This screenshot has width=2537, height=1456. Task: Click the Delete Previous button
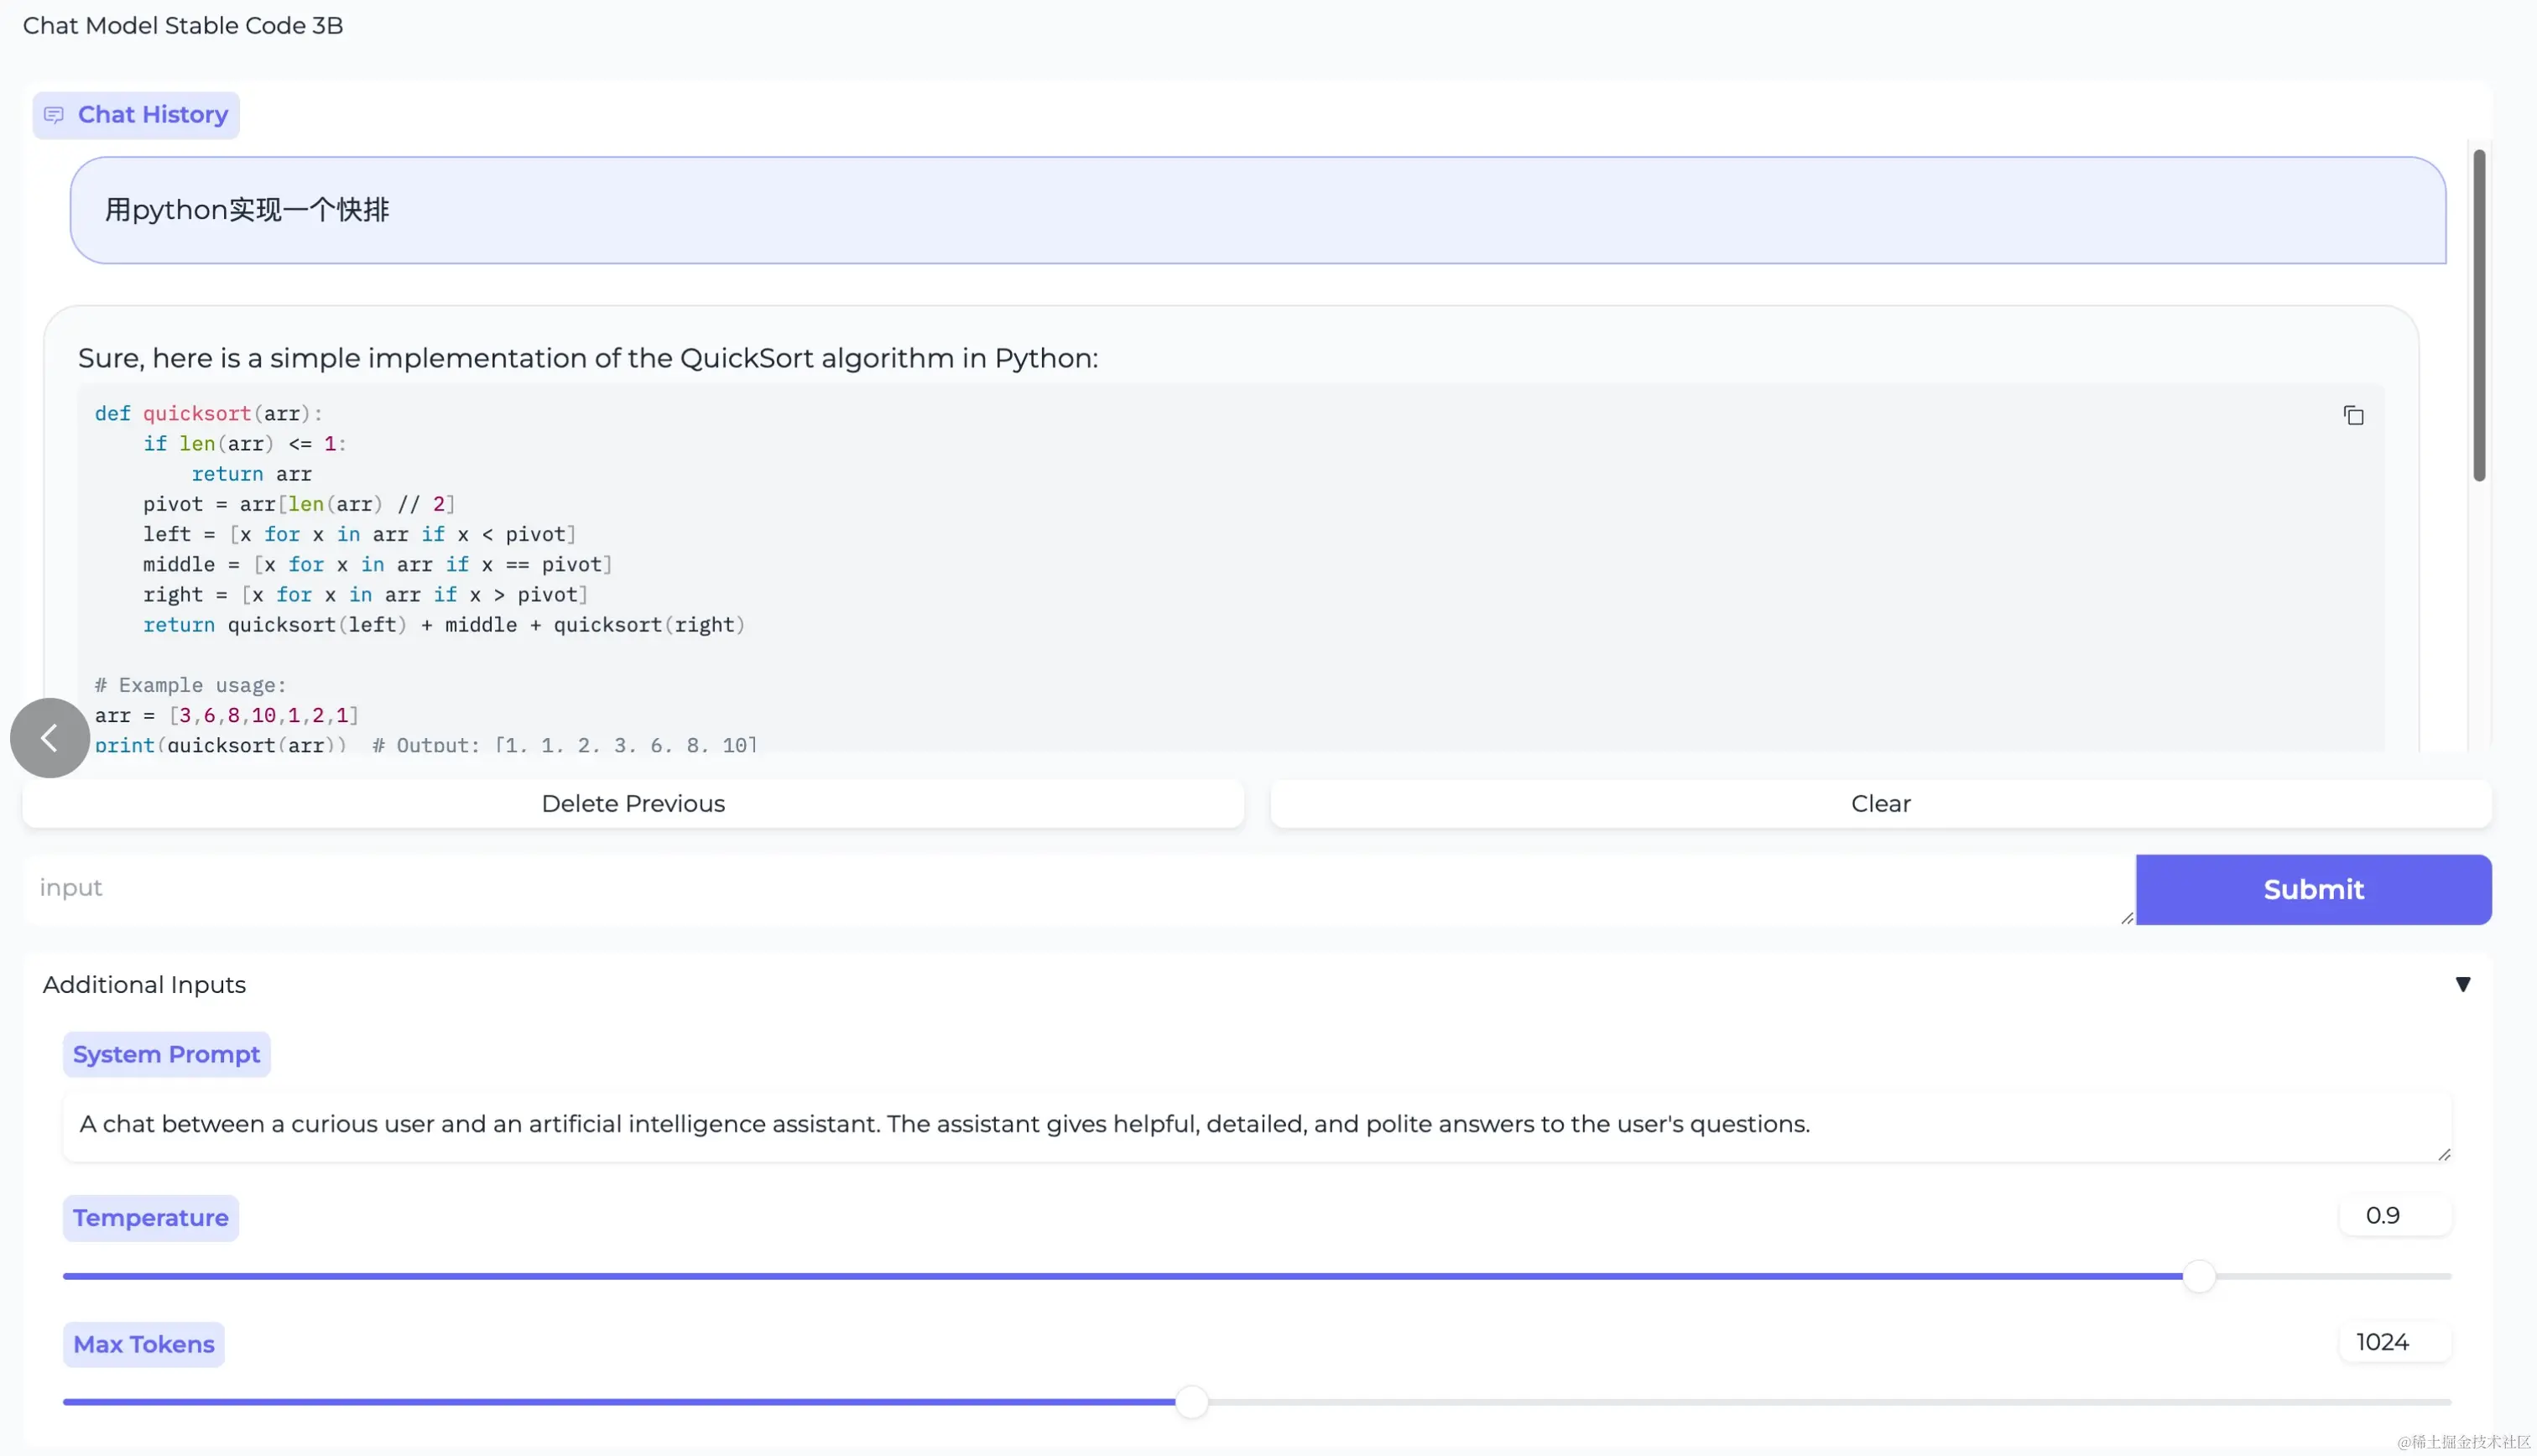pyautogui.click(x=633, y=804)
